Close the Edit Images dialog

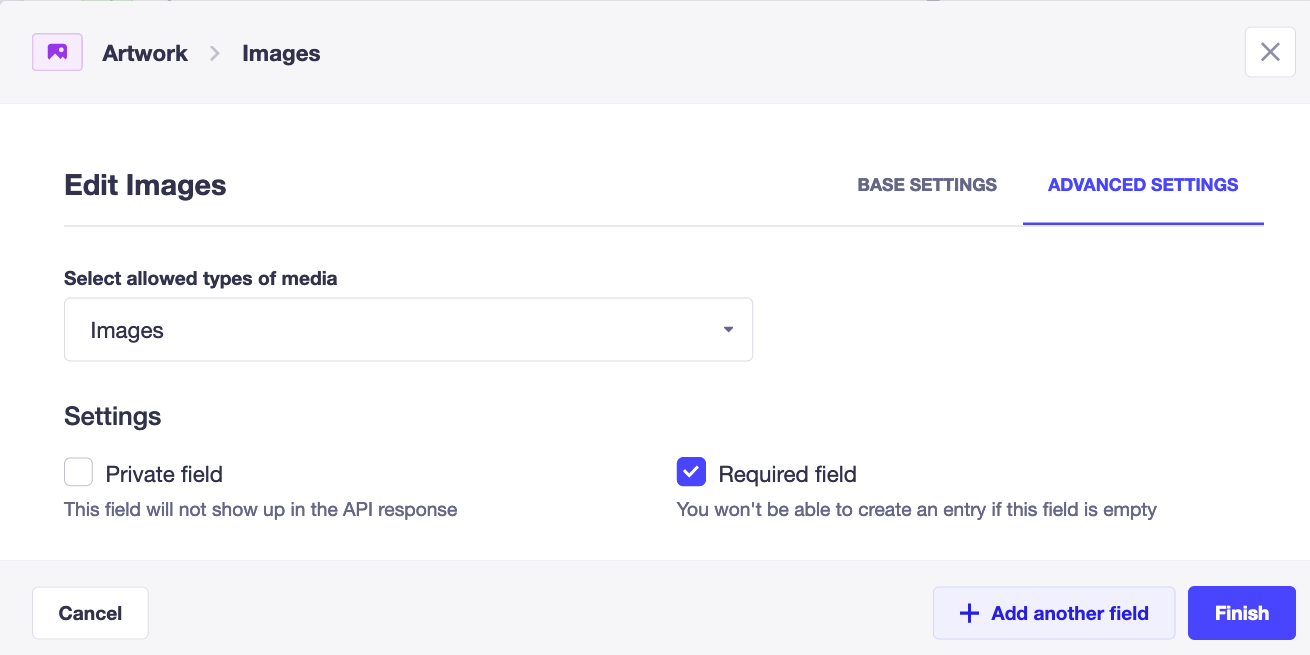[x=1270, y=52]
